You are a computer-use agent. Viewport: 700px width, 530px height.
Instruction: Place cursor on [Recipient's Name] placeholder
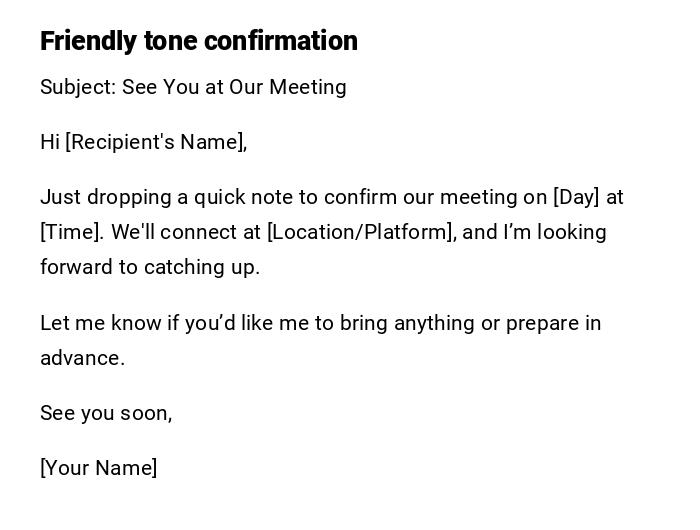[x=156, y=142]
